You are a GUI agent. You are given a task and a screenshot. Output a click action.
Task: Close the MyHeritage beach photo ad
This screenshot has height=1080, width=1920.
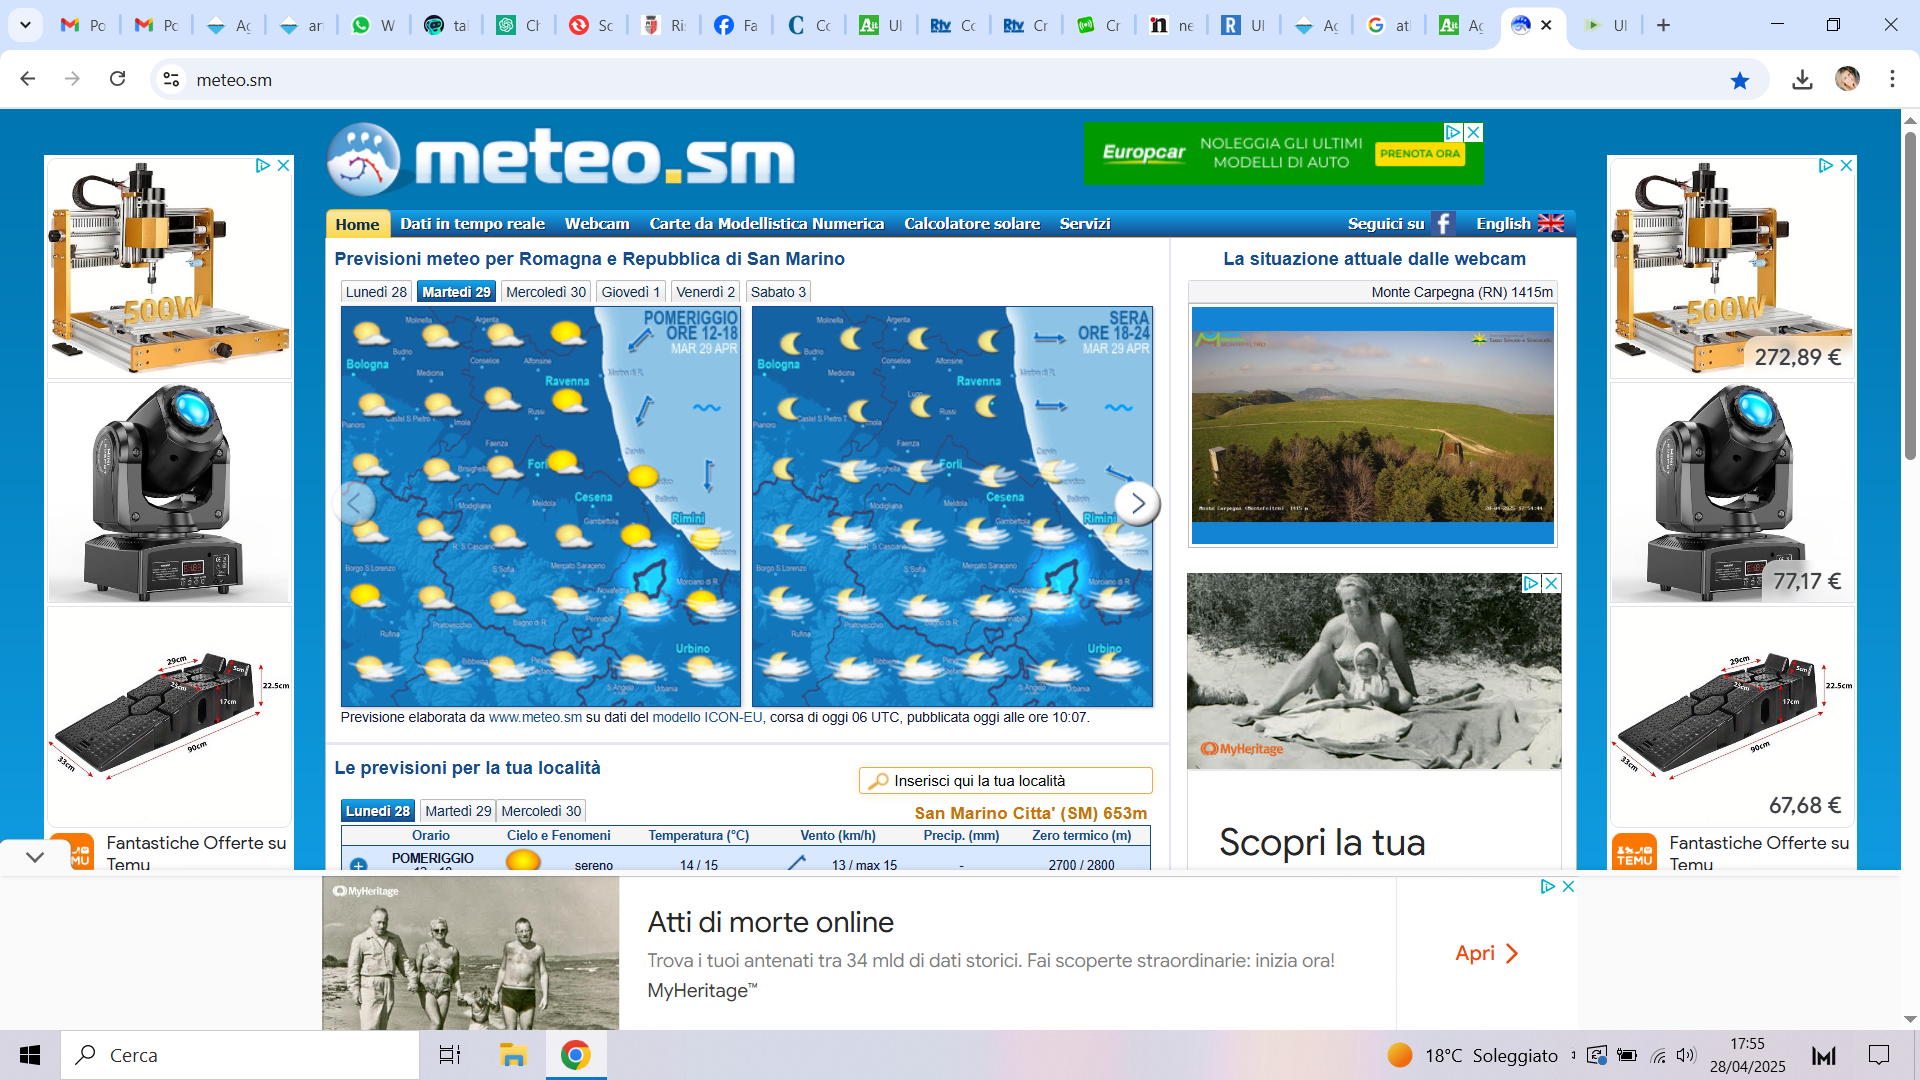pos(1551,583)
